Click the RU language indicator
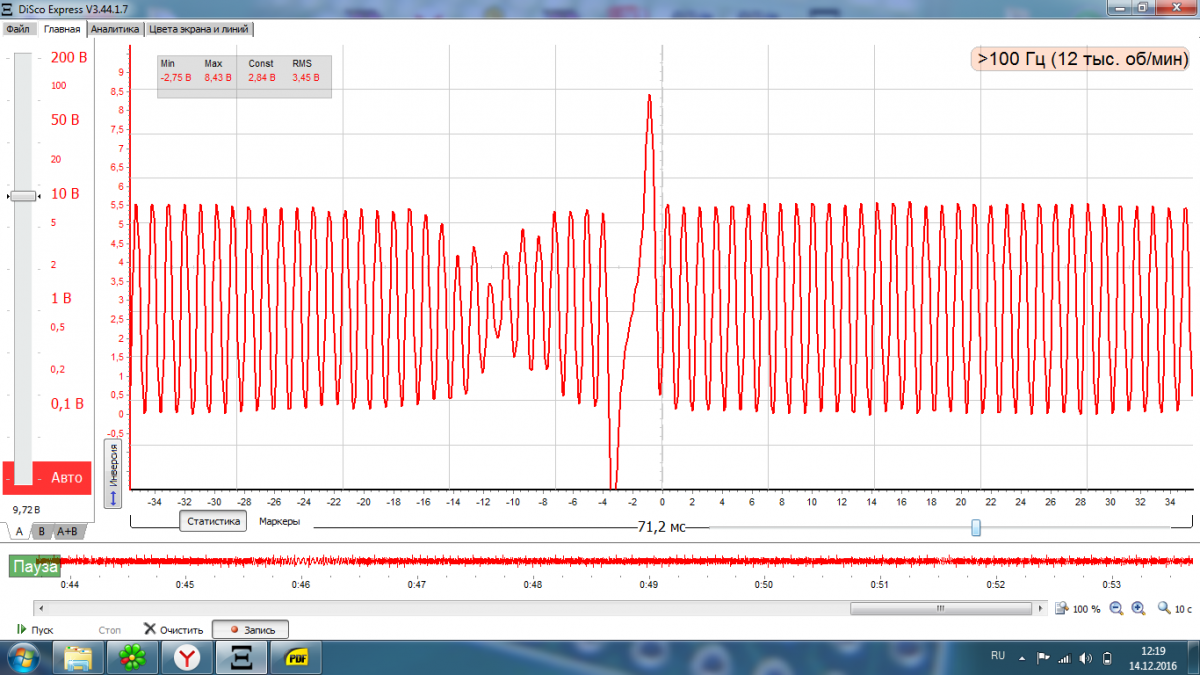 coord(998,655)
